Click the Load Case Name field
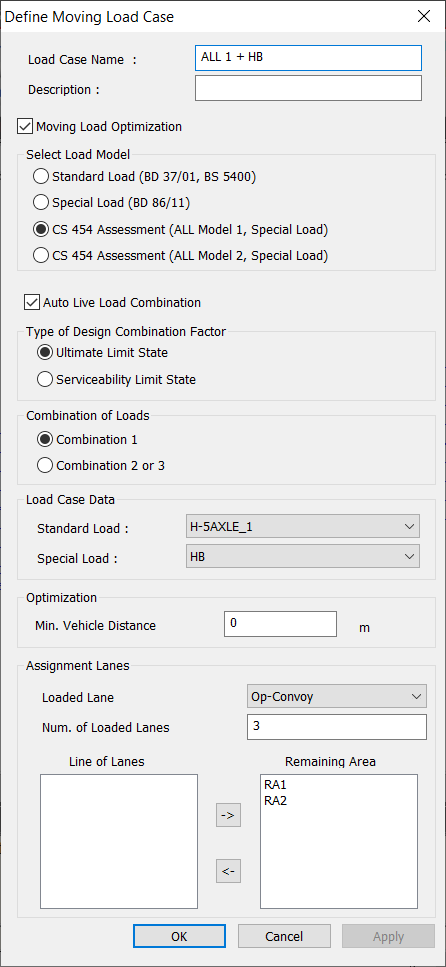 coord(308,58)
